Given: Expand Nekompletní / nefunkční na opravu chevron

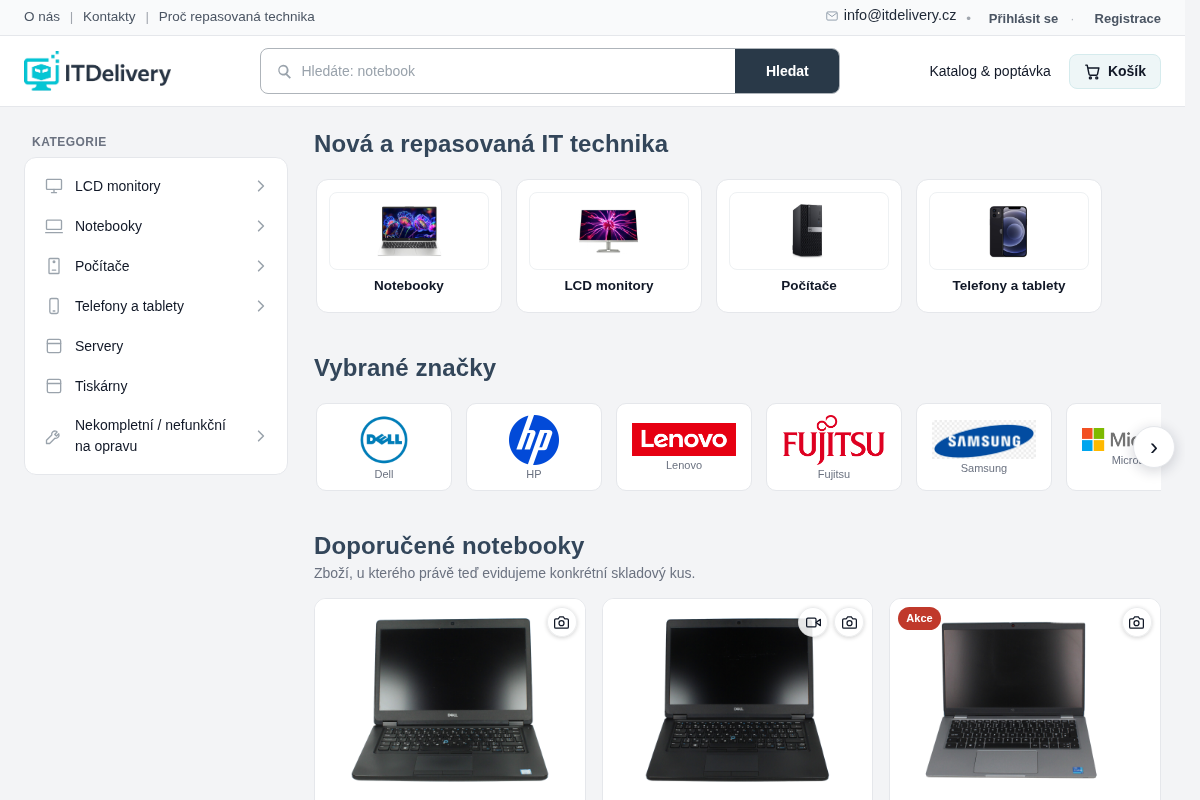Looking at the screenshot, I should coord(261,436).
